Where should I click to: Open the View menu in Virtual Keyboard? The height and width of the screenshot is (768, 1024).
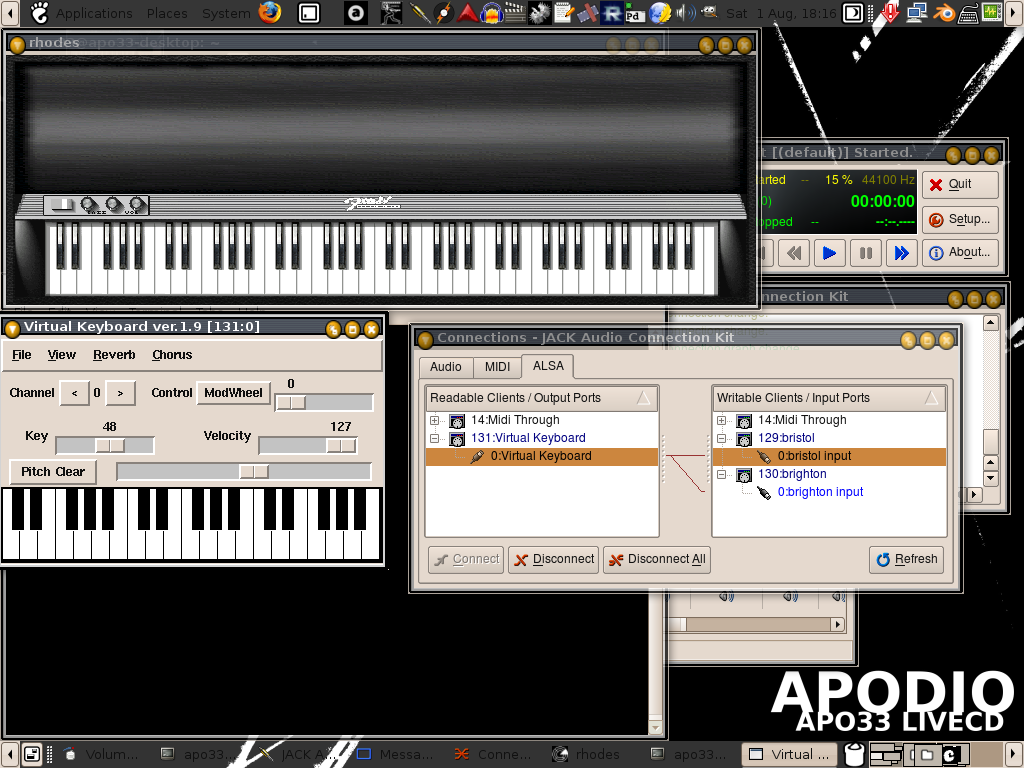[x=61, y=355]
